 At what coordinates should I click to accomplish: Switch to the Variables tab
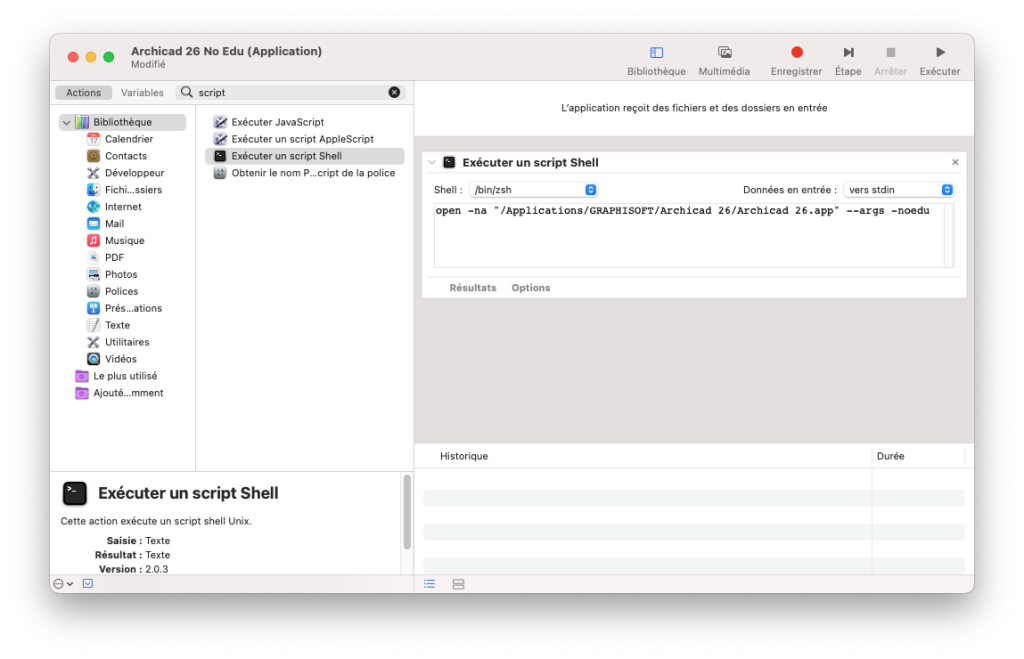tap(142, 92)
